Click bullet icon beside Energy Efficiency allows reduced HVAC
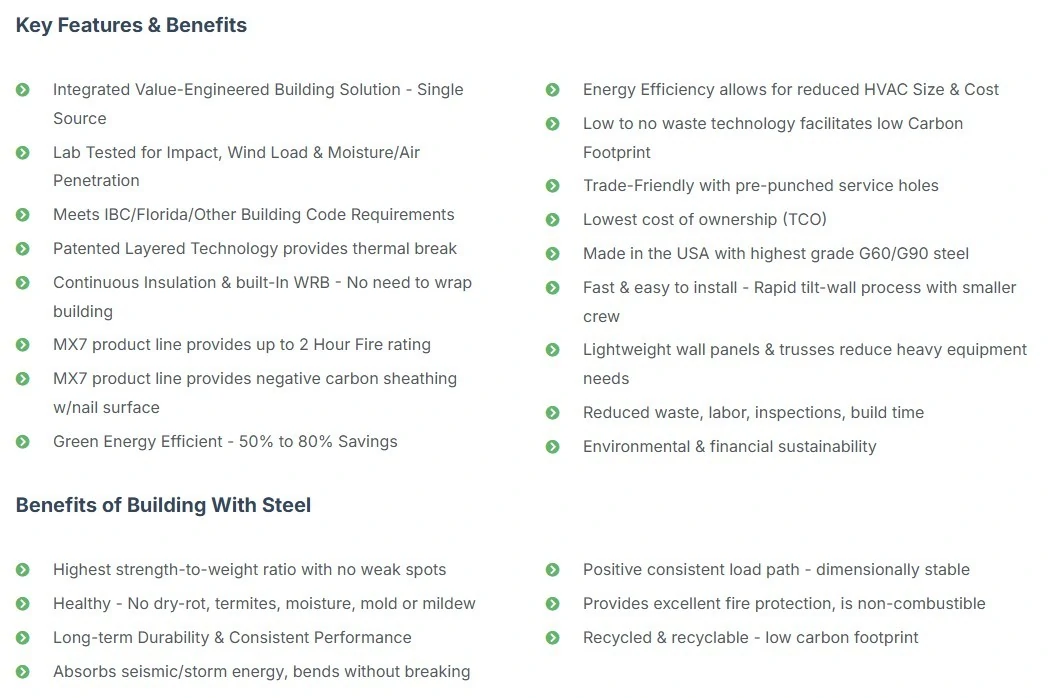This screenshot has width=1056, height=698. (x=553, y=90)
